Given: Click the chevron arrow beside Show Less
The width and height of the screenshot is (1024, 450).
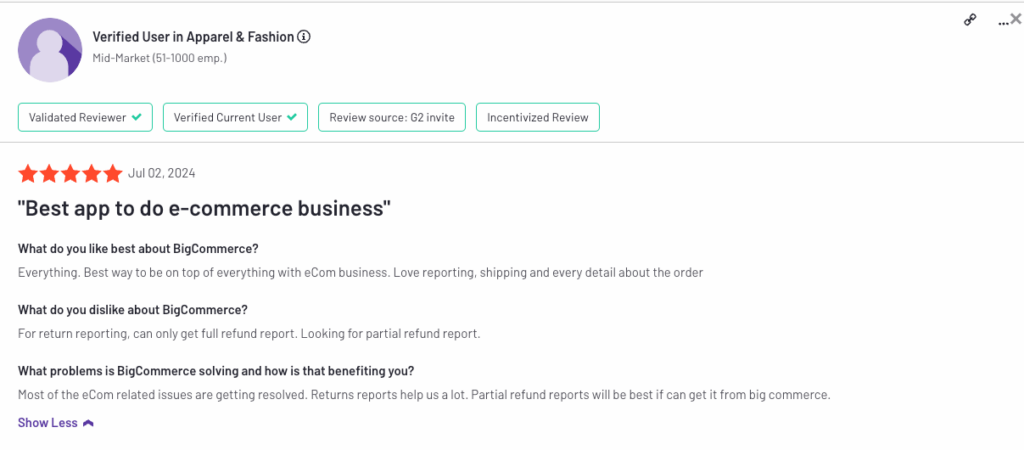Looking at the screenshot, I should [88, 423].
